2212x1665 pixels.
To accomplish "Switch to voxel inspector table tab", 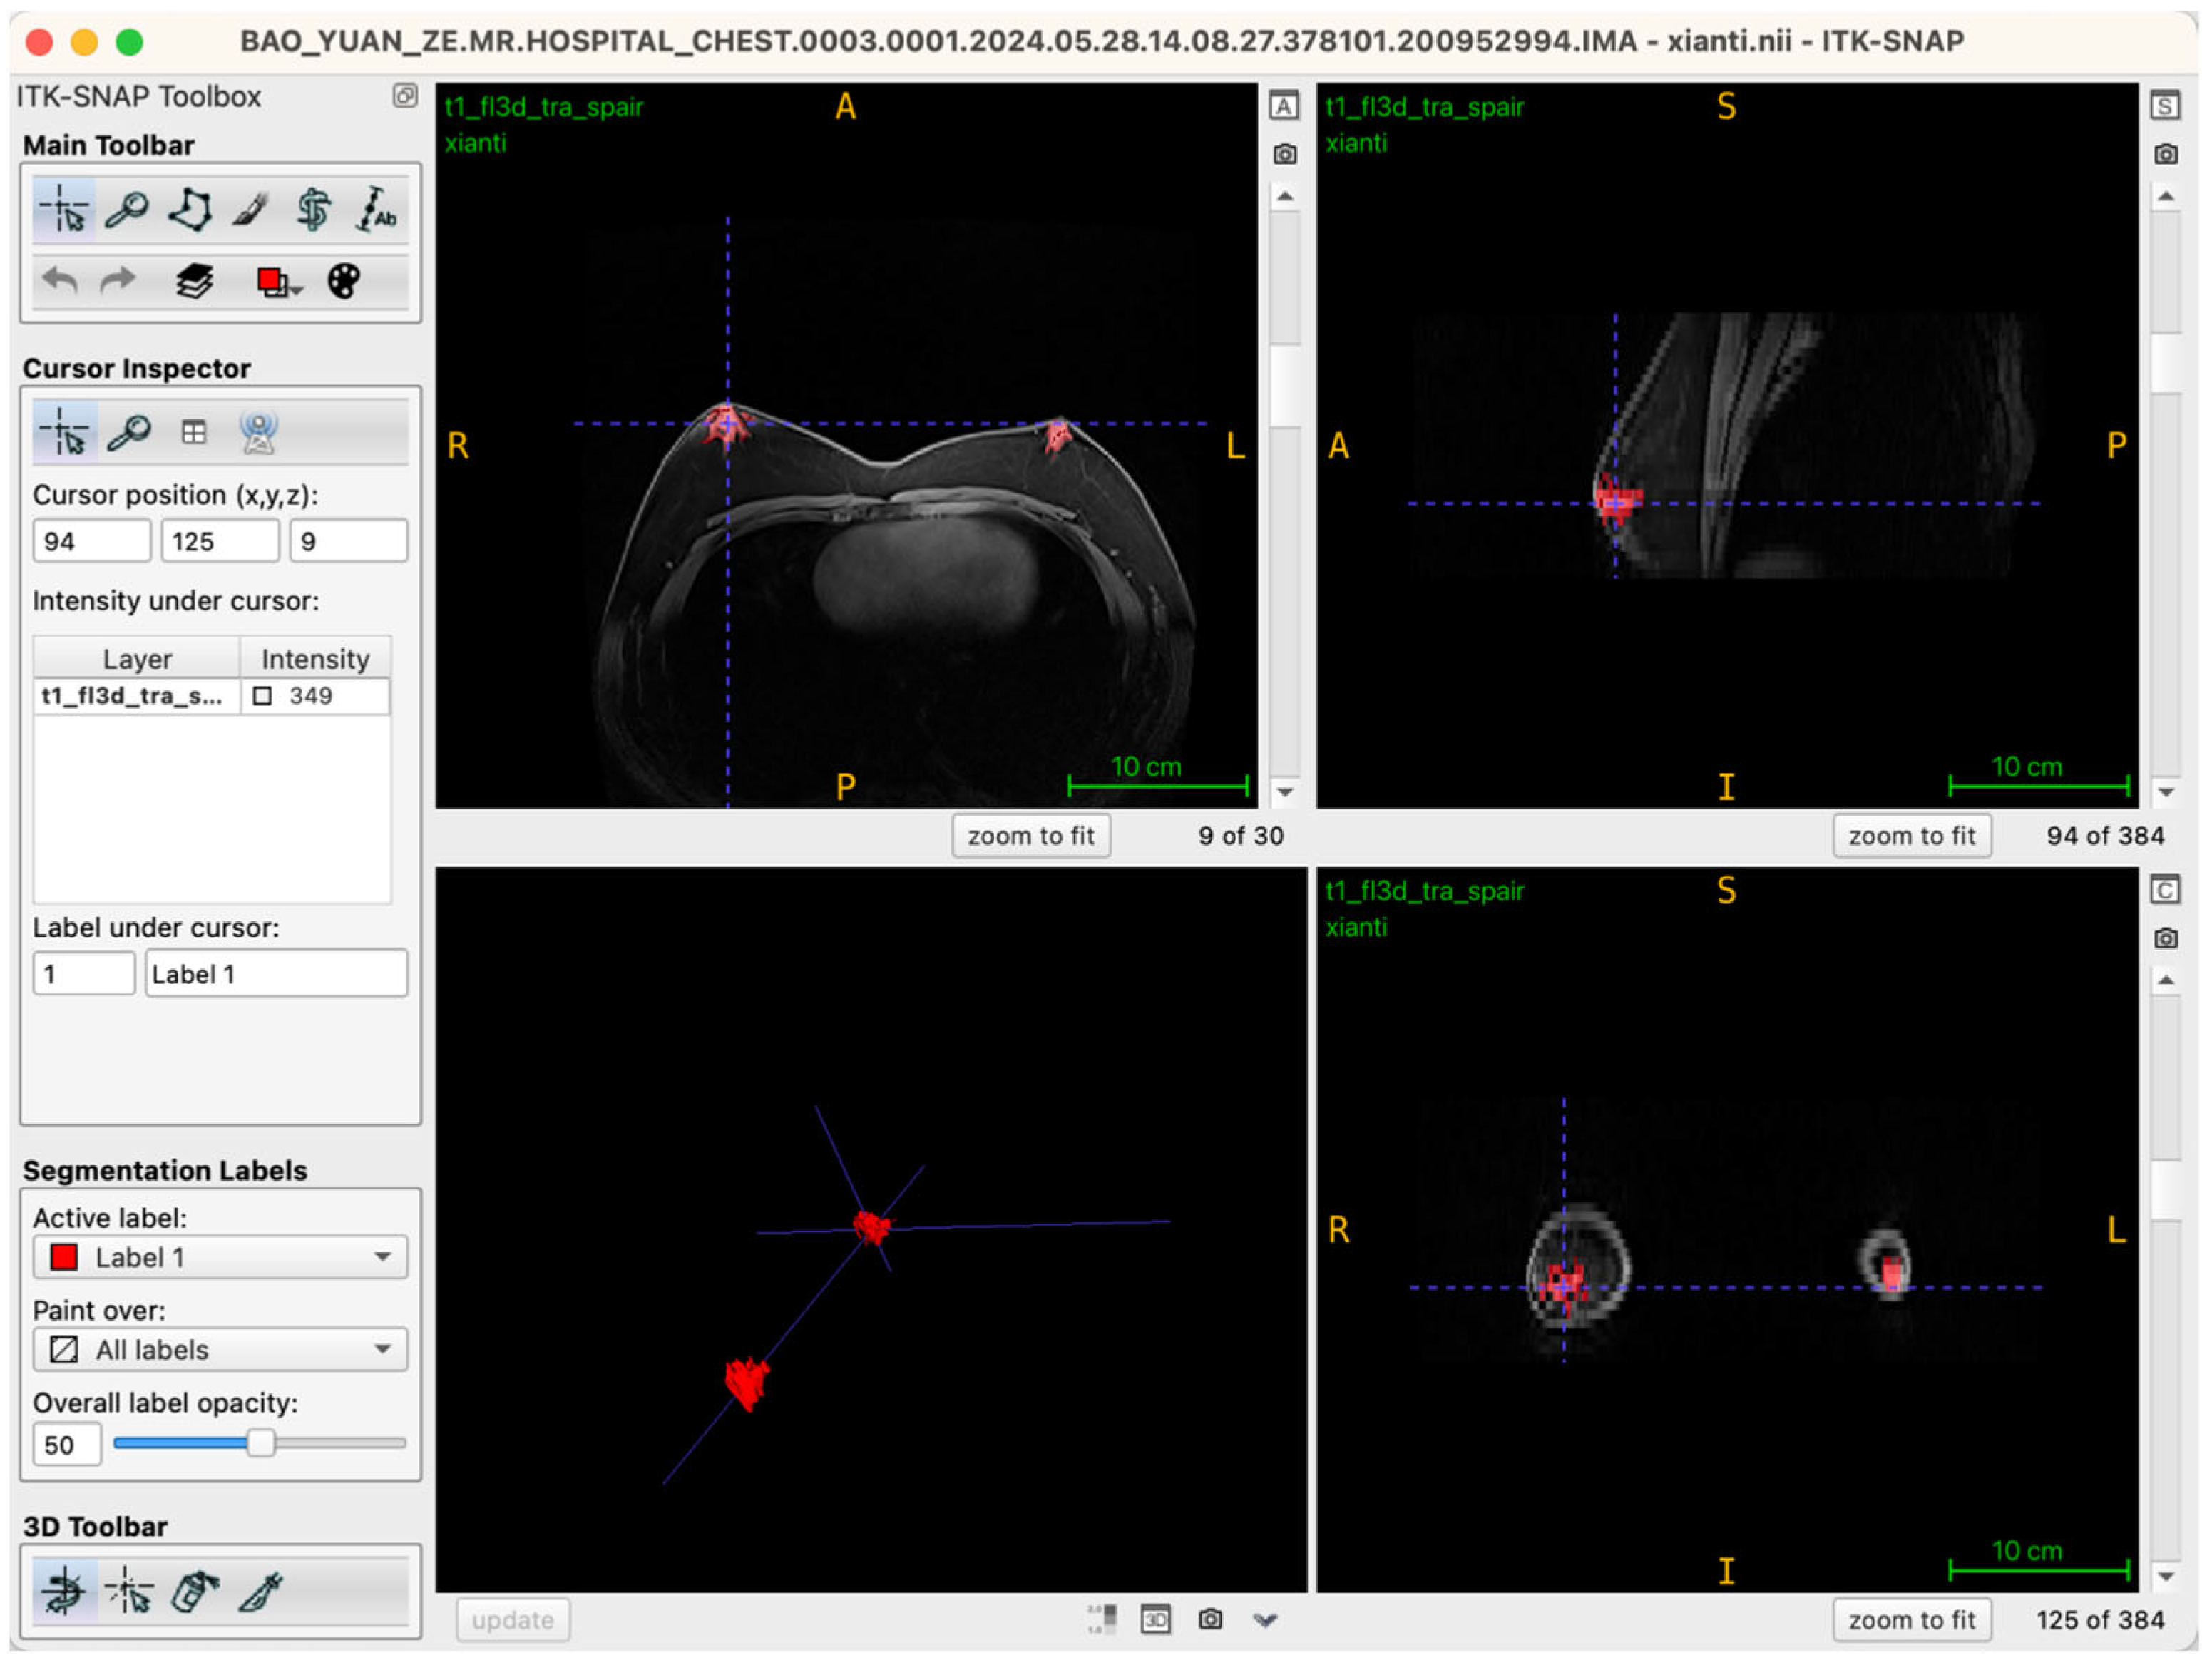I will 194,433.
